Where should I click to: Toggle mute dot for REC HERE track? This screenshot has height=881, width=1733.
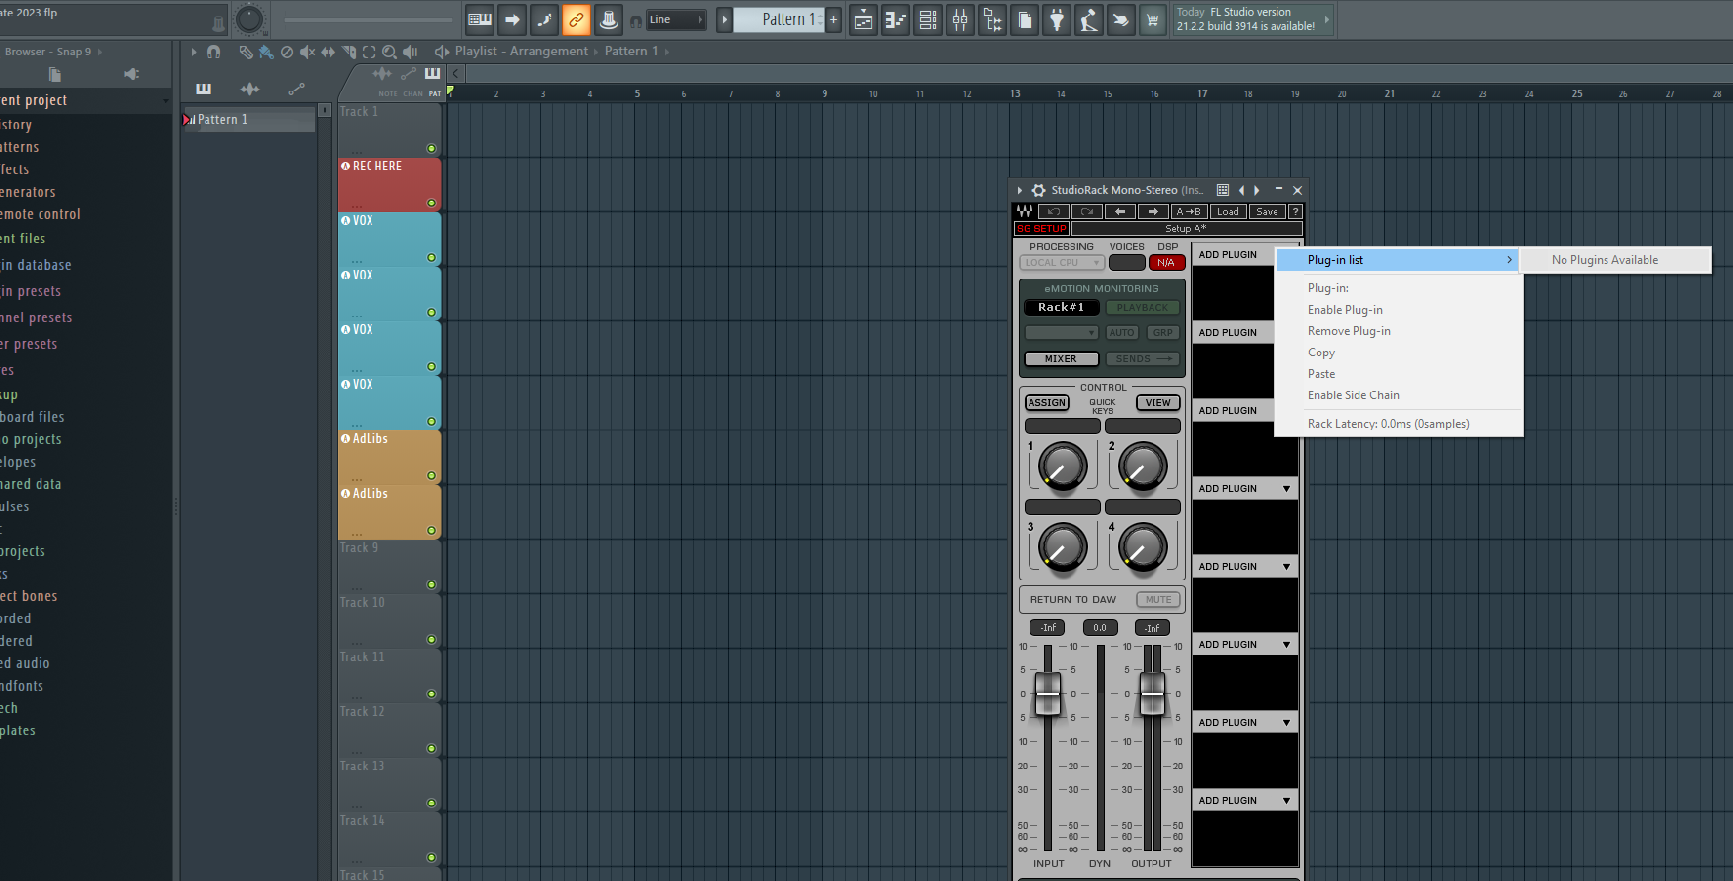click(x=432, y=203)
